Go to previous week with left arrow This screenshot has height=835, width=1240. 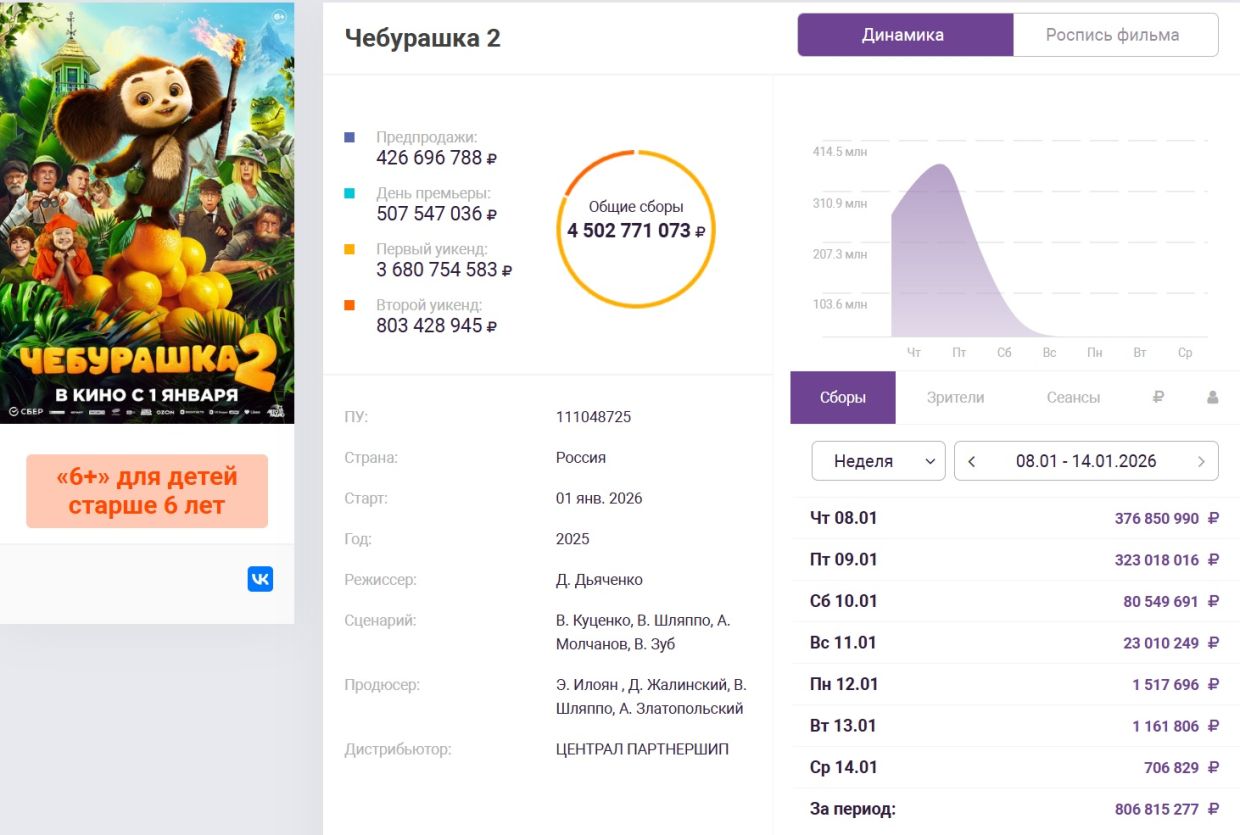coord(971,461)
